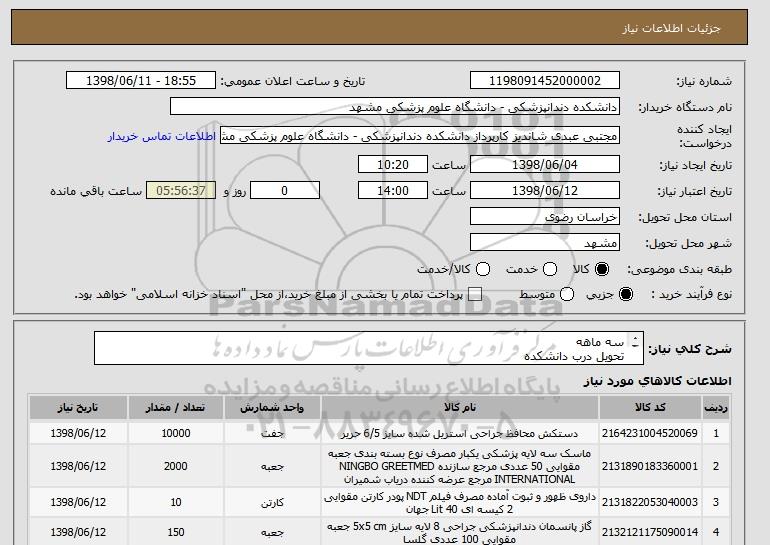Viewport: 770px width, 545px height.
Task: Click quantity 2000 in row 2
Action: pos(176,466)
